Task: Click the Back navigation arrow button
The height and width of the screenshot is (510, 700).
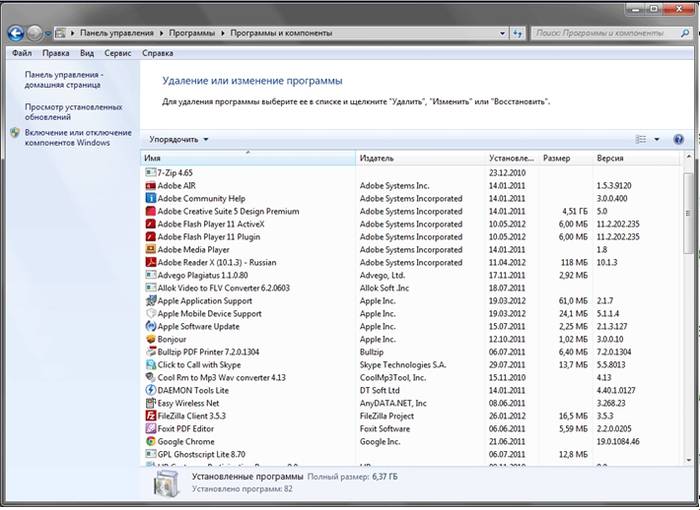Action: (x=16, y=33)
